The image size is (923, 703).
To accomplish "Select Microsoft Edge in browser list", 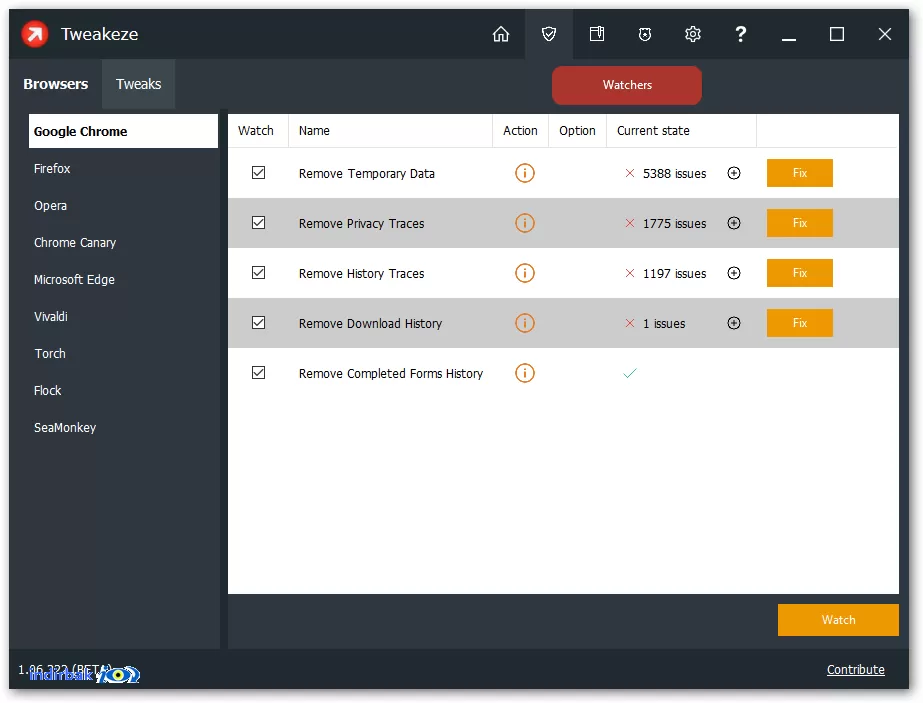I will [x=123, y=280].
